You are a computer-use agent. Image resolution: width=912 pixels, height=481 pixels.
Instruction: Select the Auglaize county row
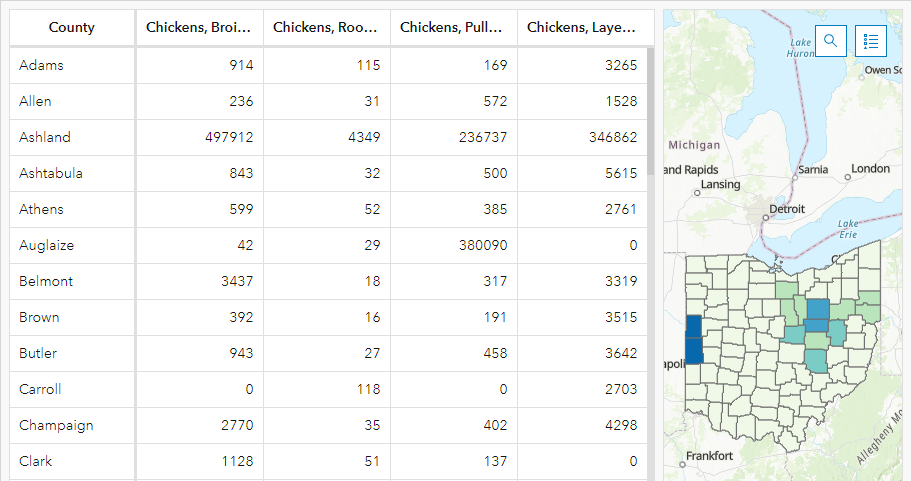(328, 245)
